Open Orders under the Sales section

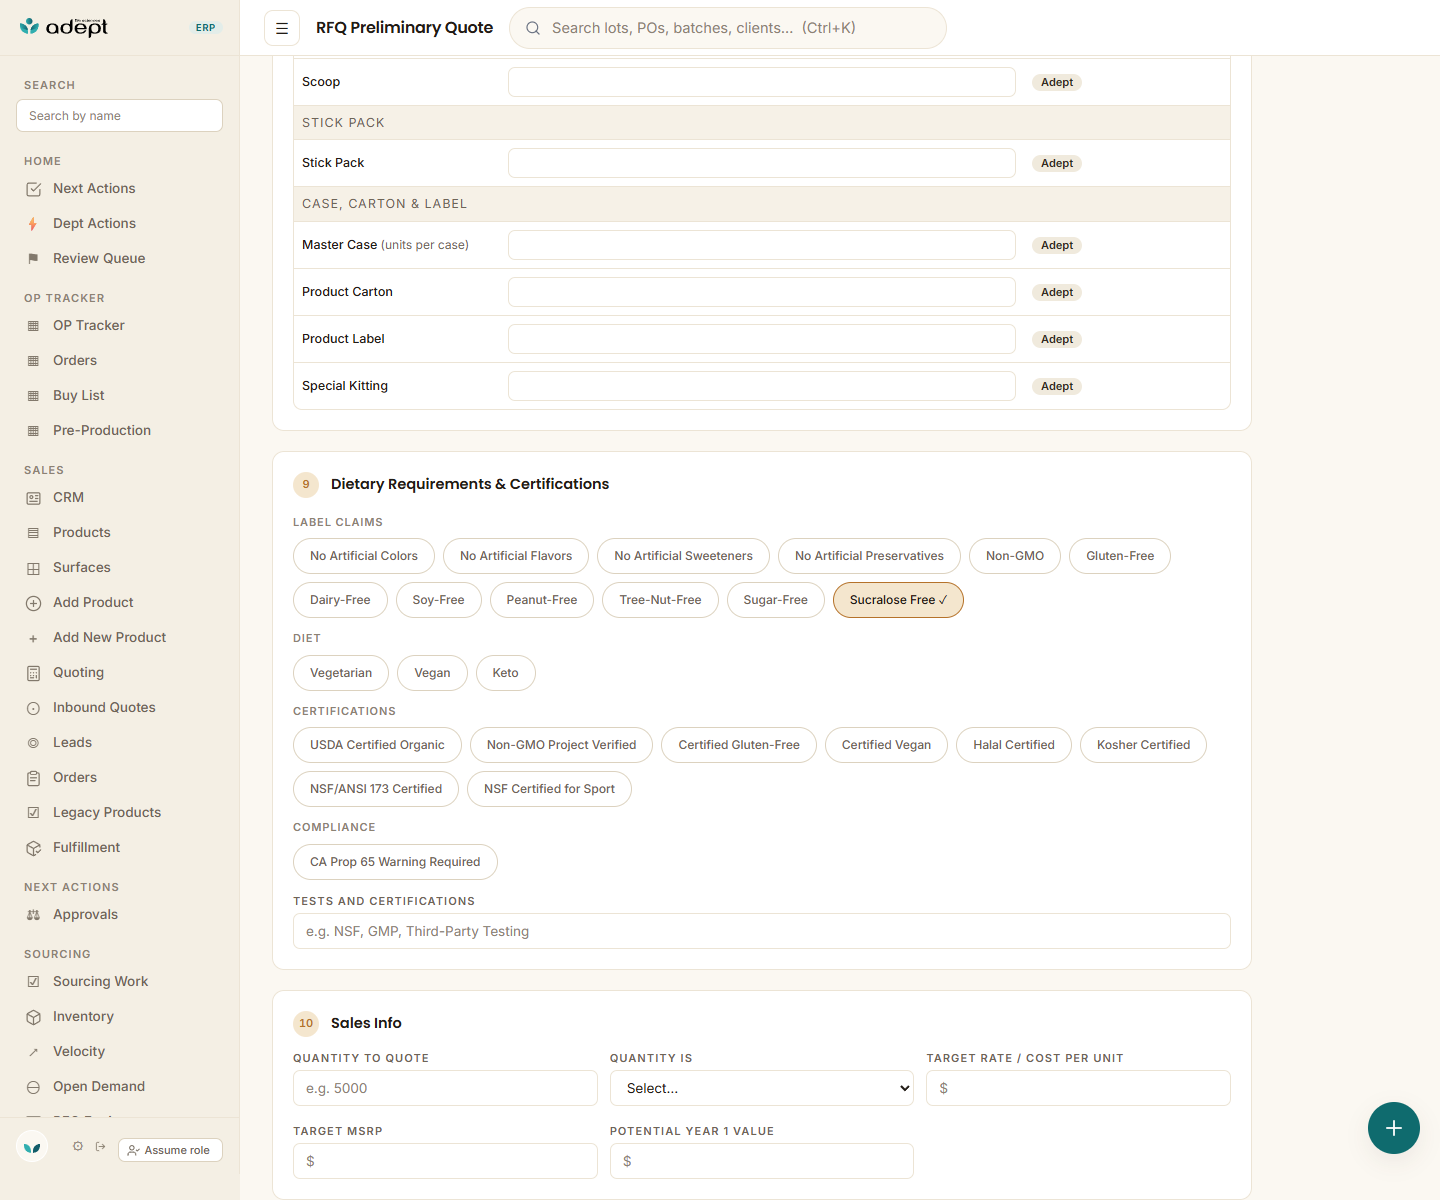point(75,778)
